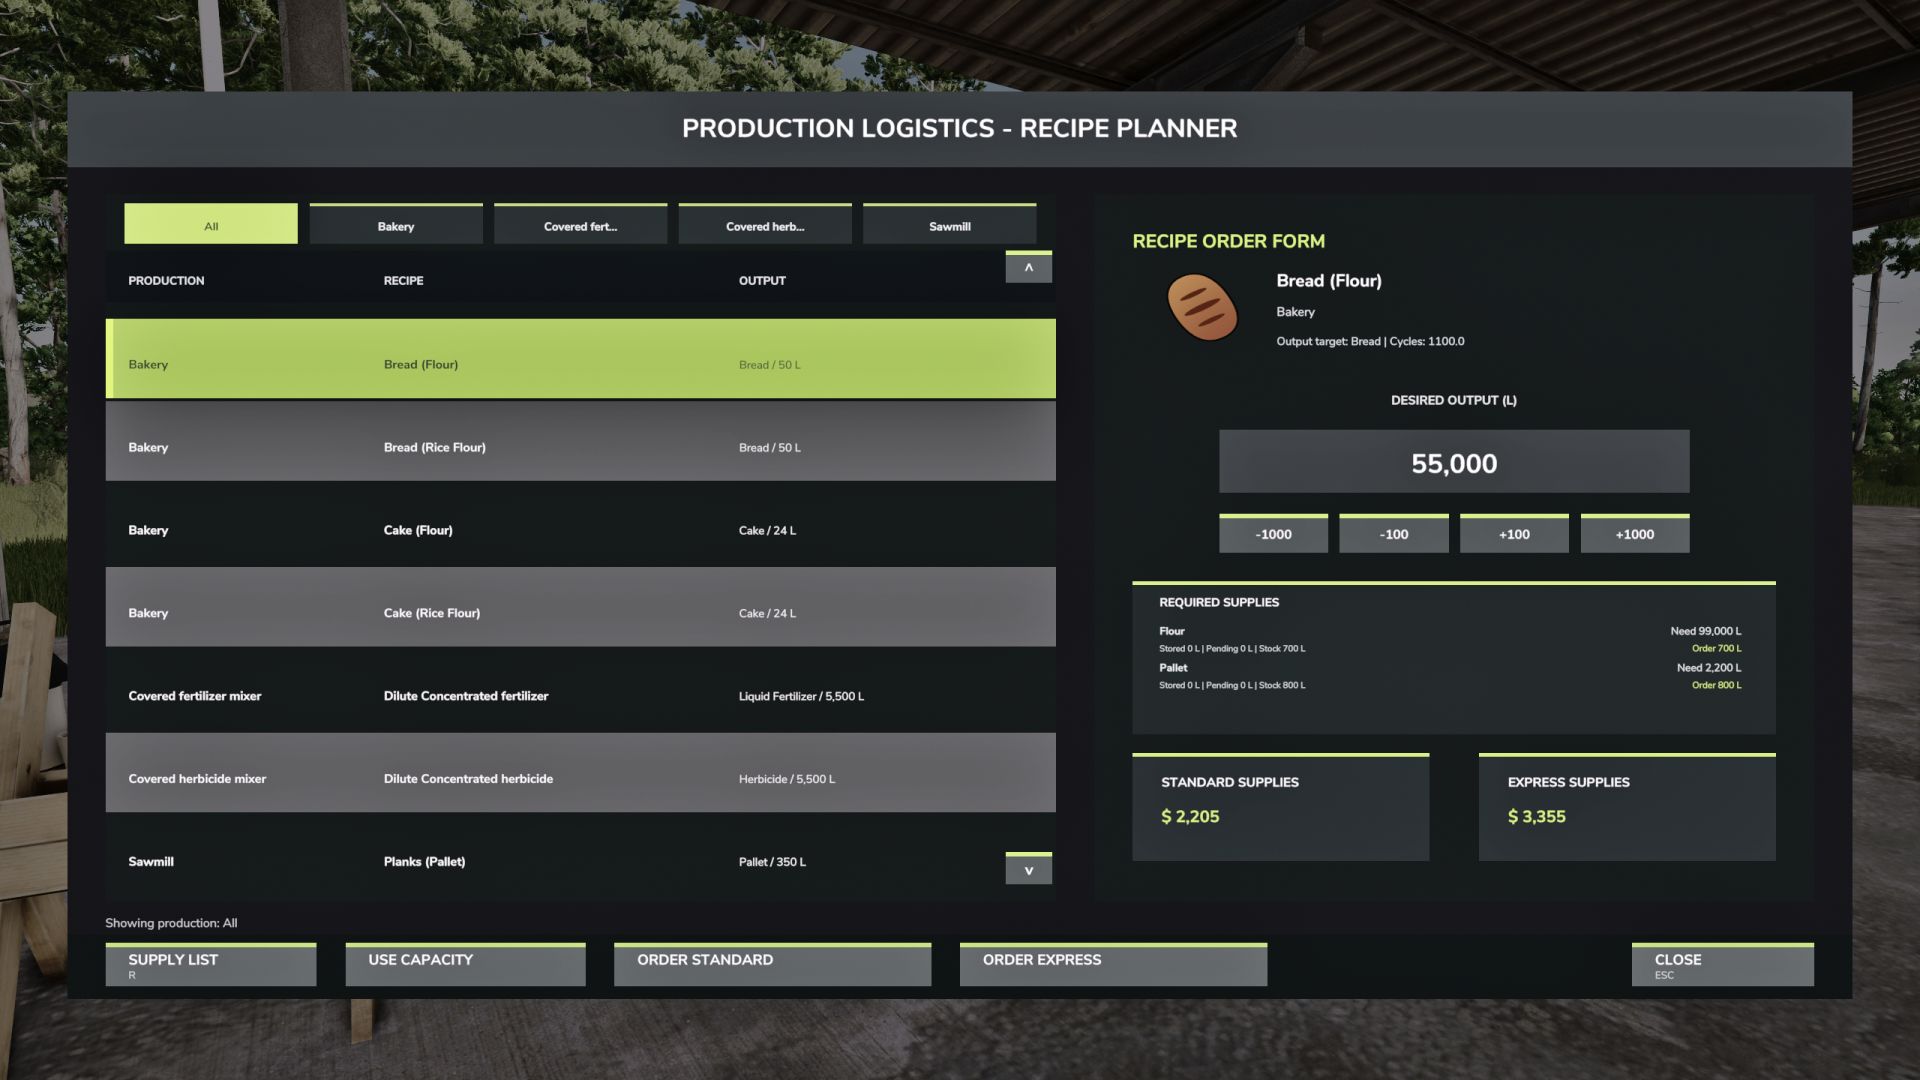
Task: Click the desired output field showing 55,000
Action: (x=1454, y=462)
